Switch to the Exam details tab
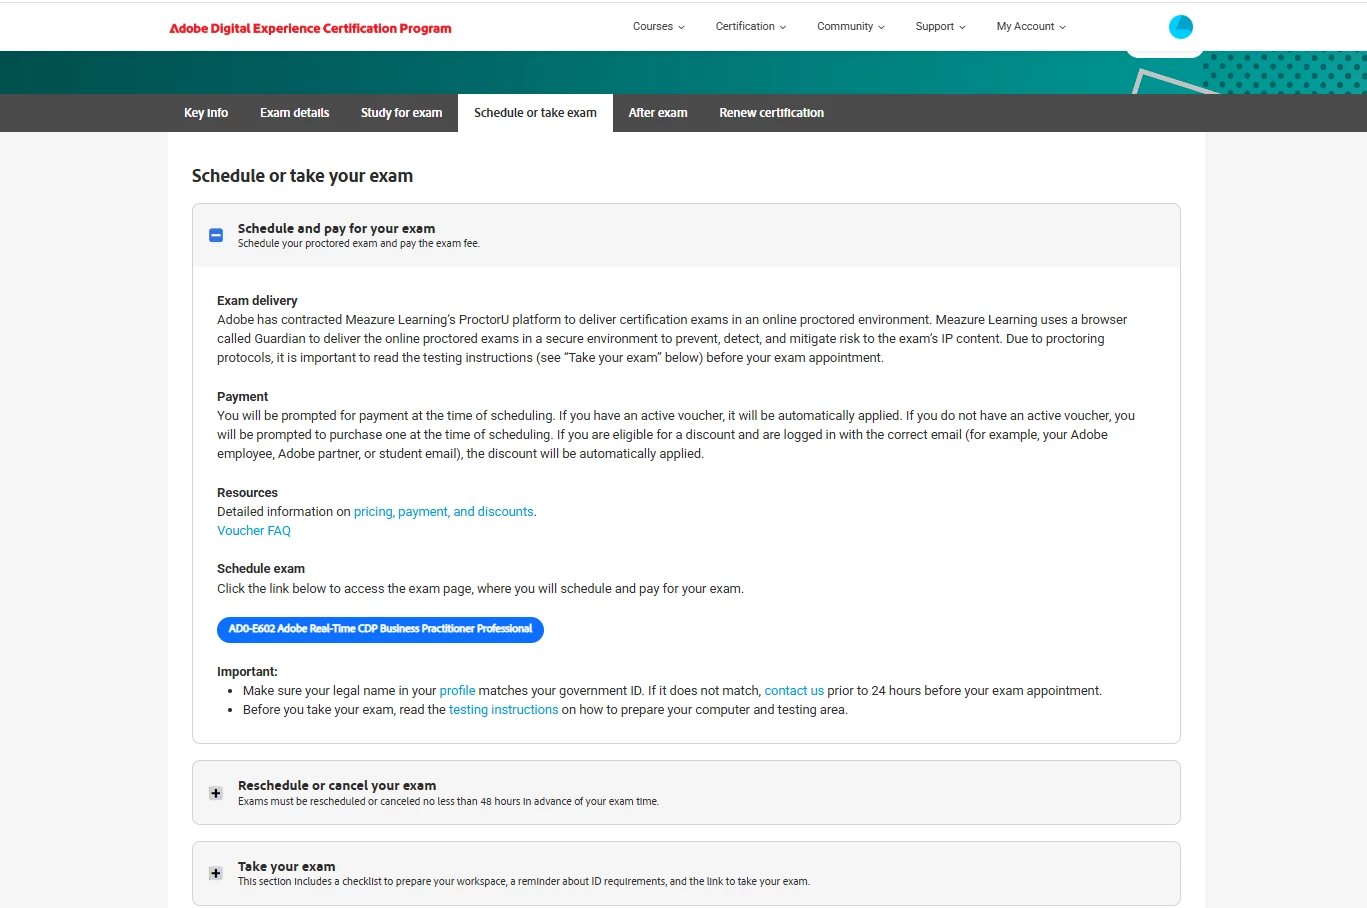 [x=294, y=113]
